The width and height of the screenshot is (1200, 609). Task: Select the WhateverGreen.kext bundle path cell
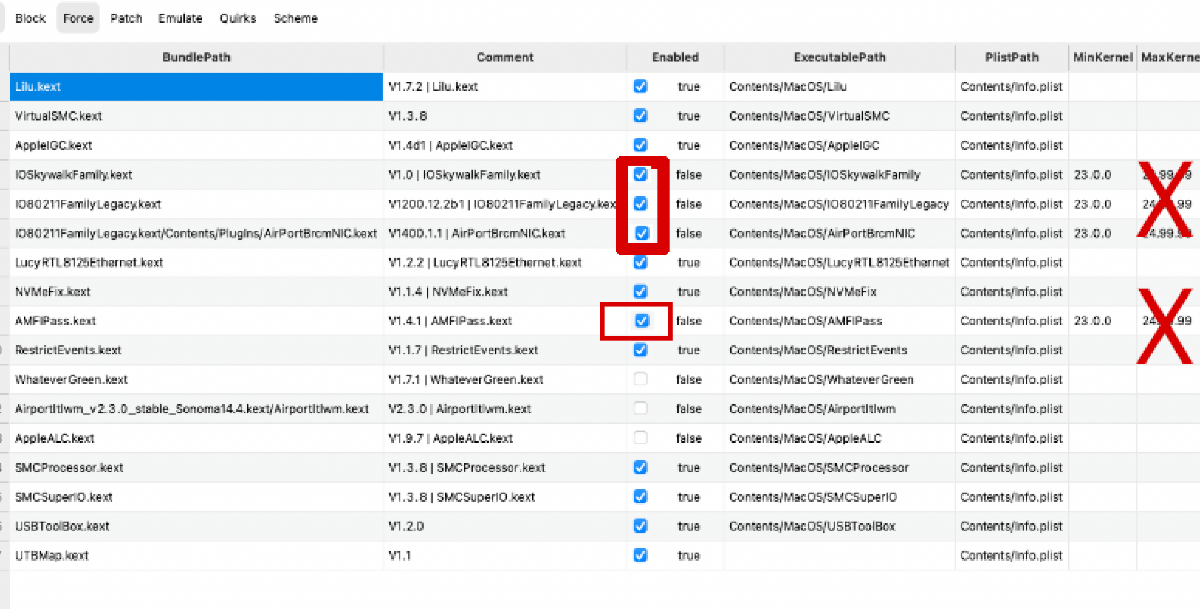(x=196, y=380)
